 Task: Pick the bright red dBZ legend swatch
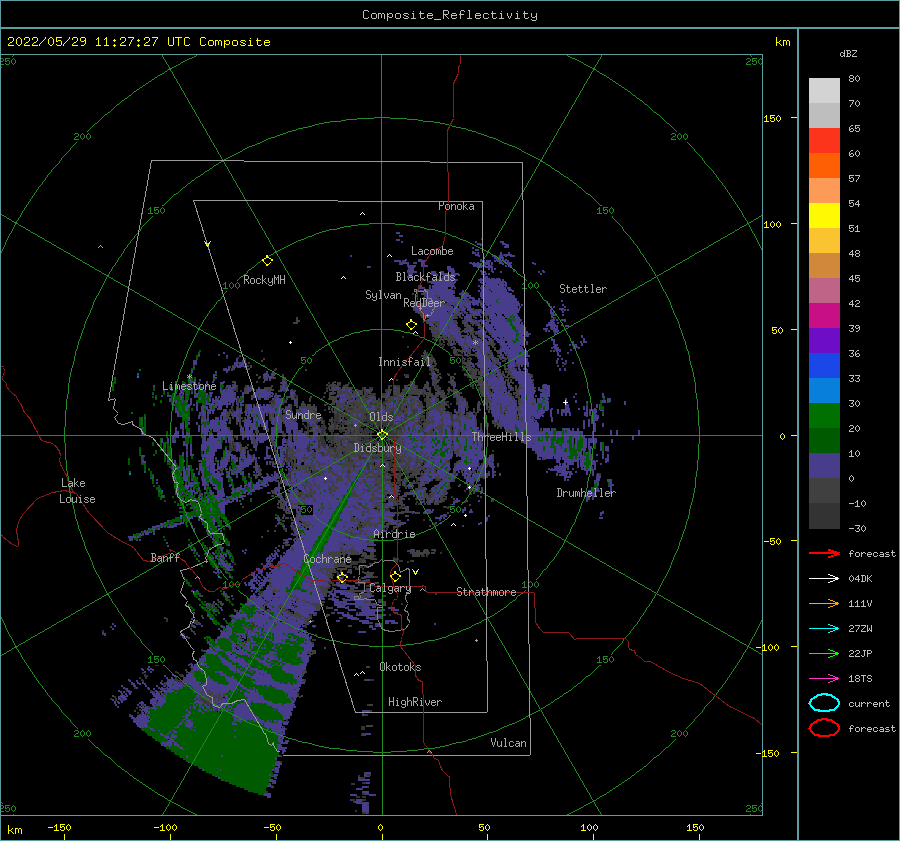[824, 140]
